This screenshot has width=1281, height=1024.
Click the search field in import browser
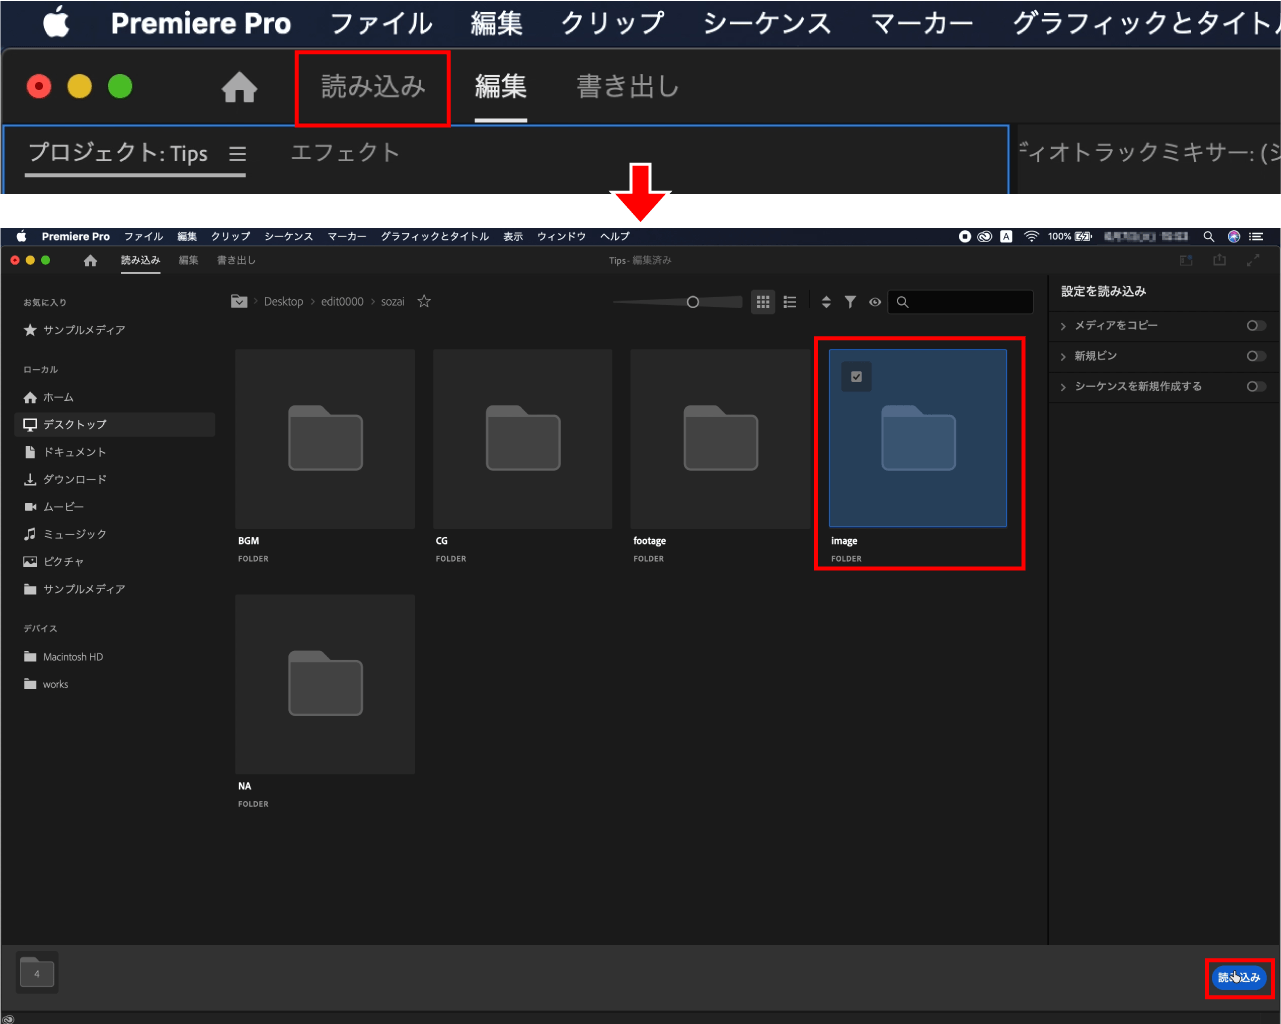pos(961,301)
